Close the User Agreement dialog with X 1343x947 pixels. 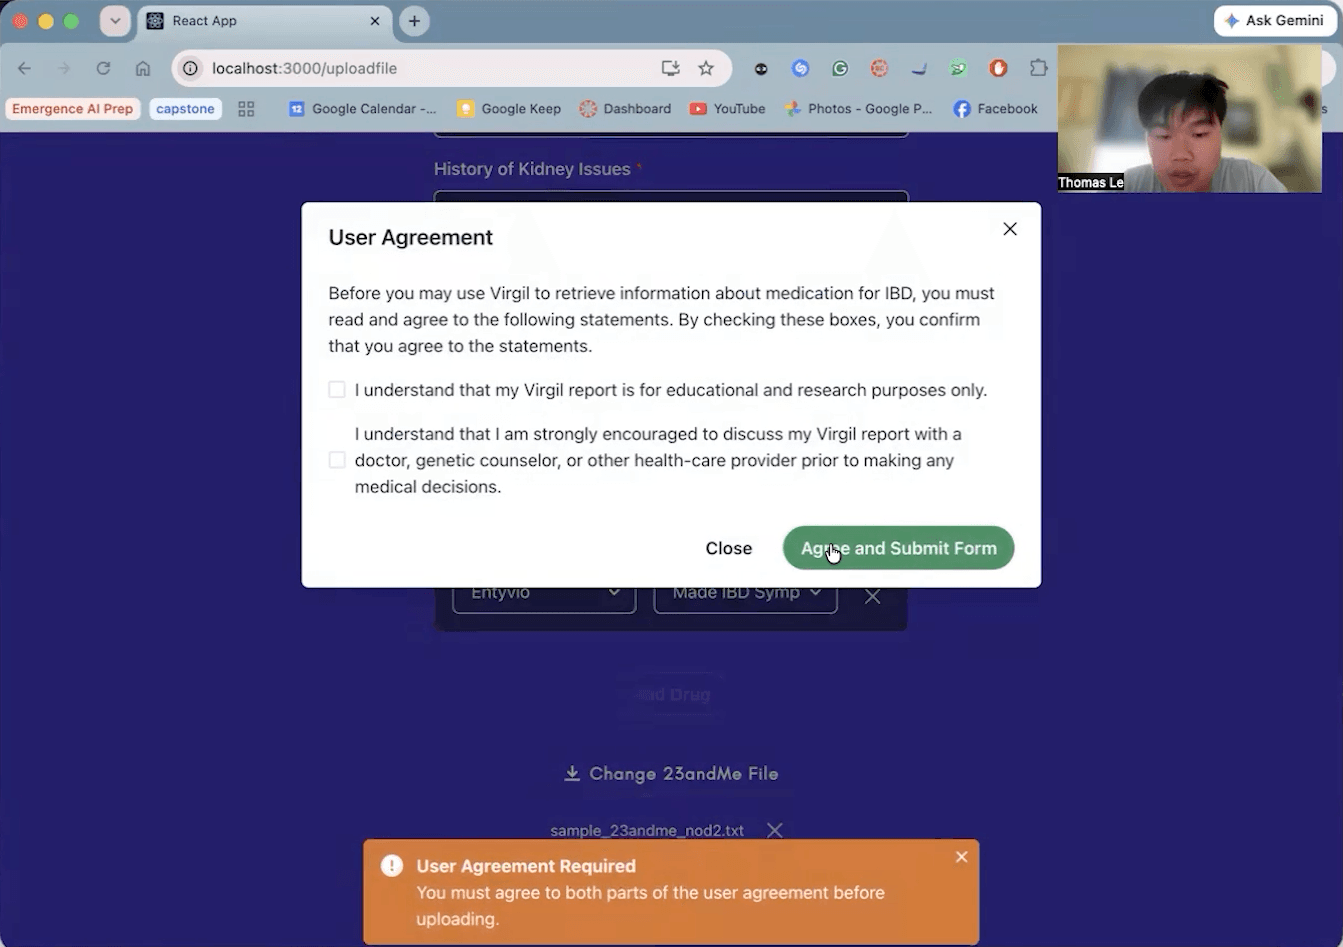(x=1010, y=229)
